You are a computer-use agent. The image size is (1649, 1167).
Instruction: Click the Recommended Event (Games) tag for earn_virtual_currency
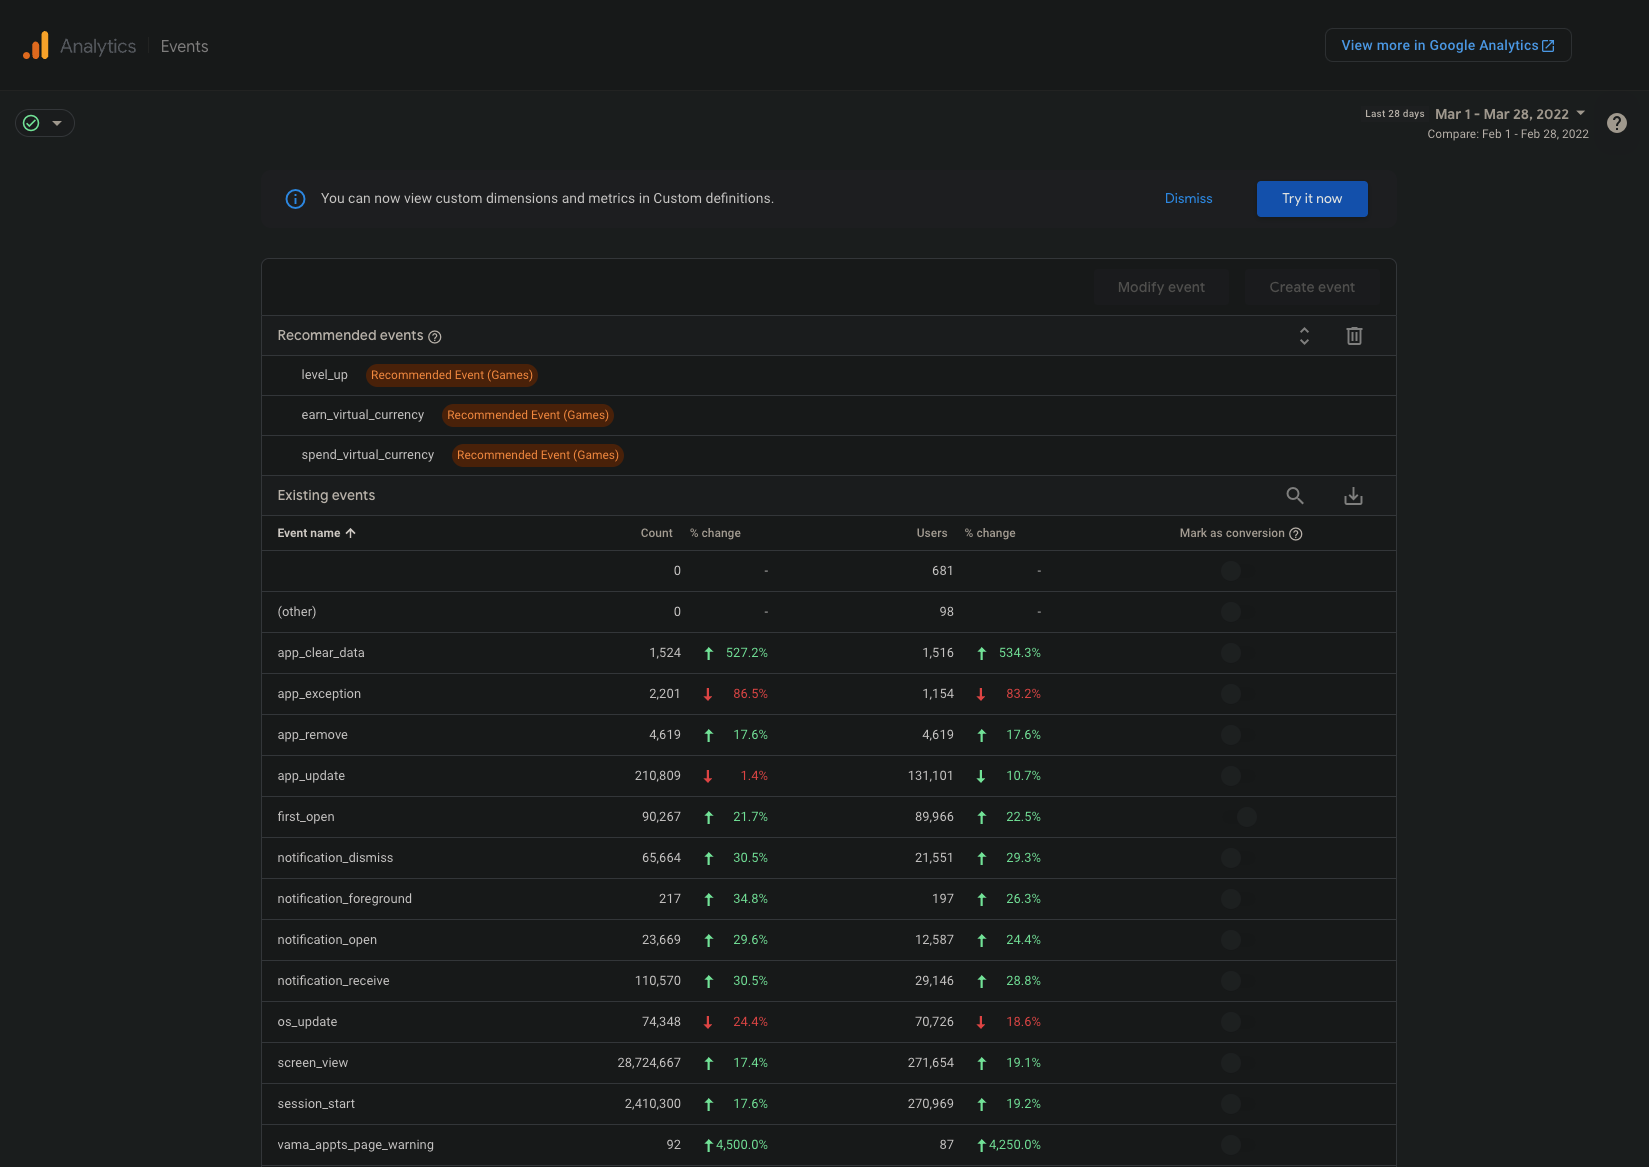point(528,415)
